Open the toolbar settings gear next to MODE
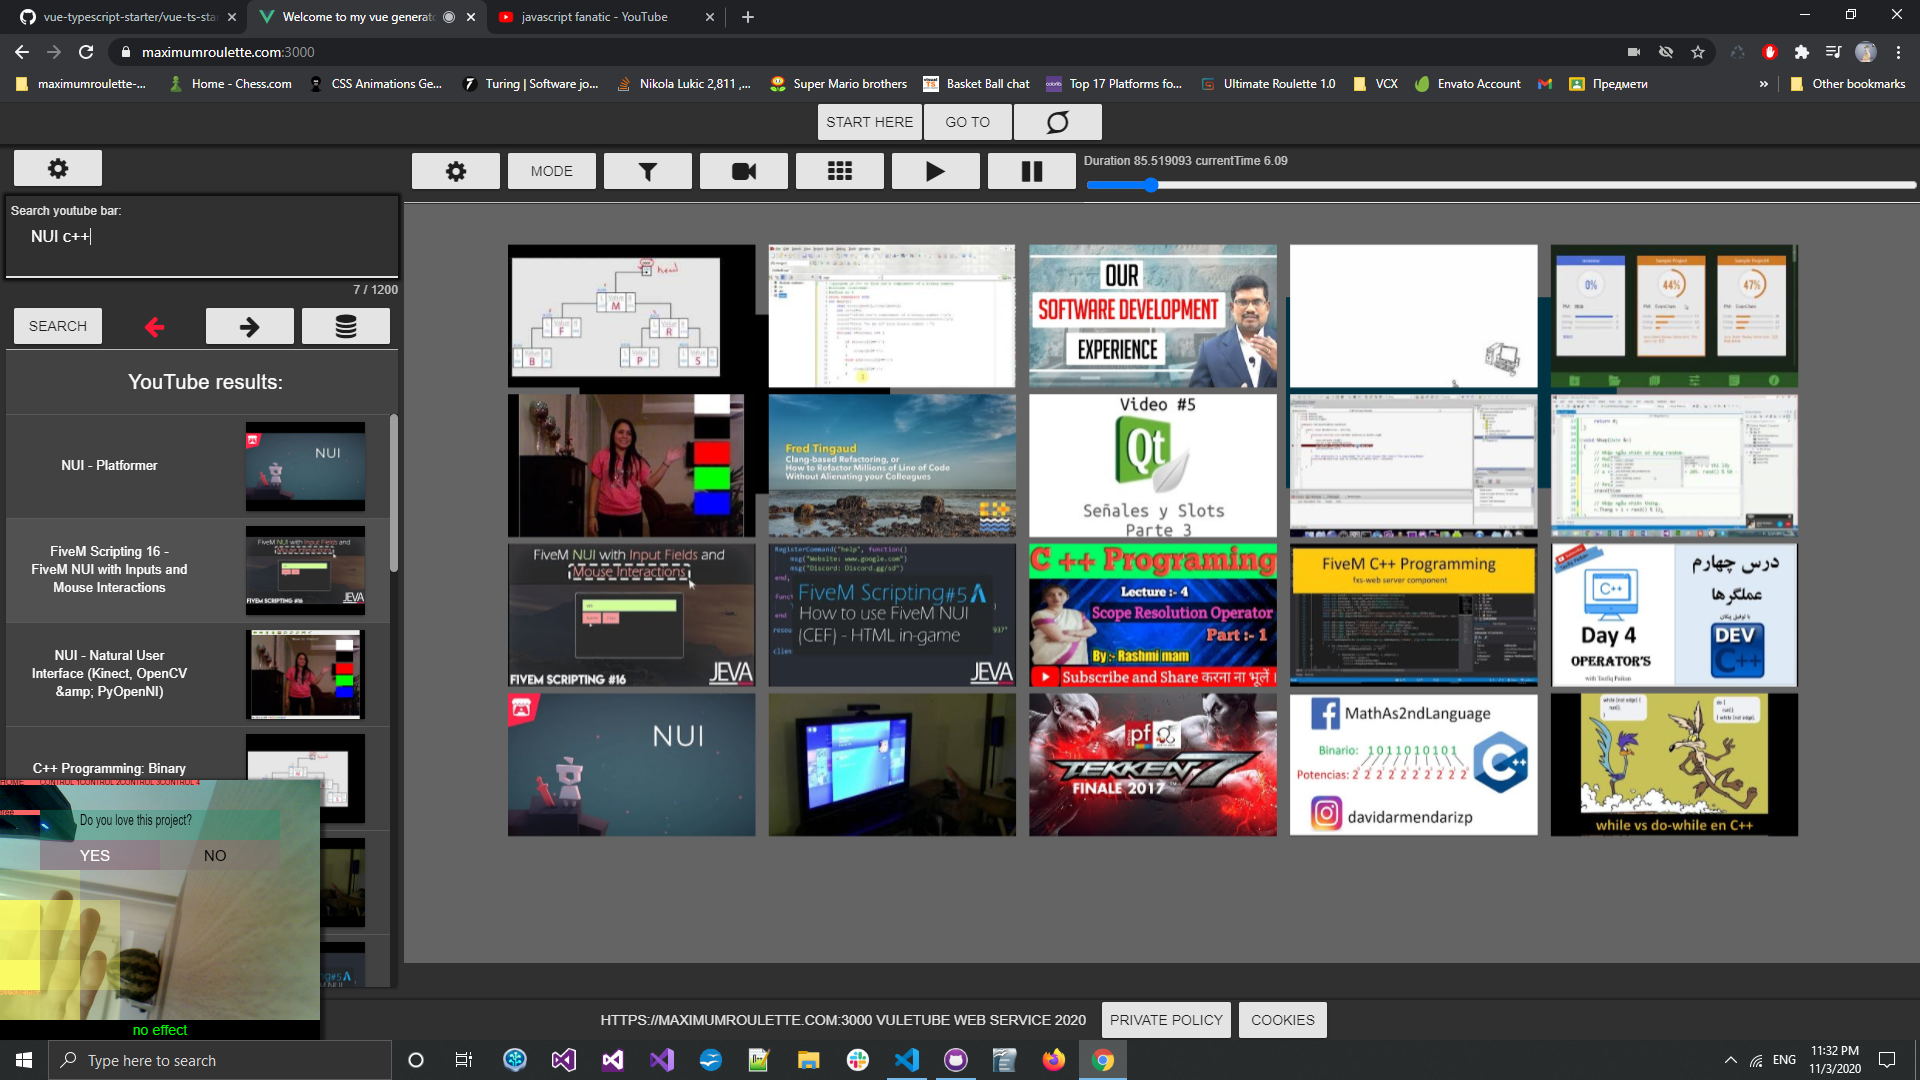 point(456,171)
